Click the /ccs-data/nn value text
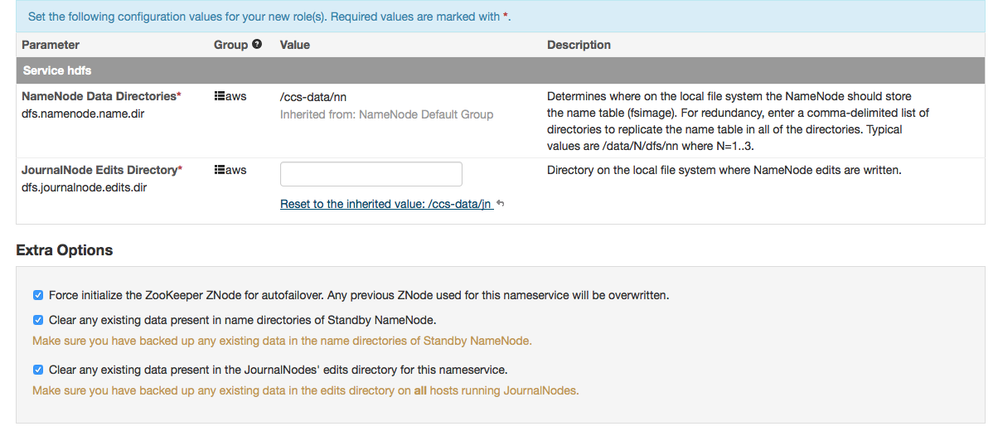Screen dimensions: 998x431 pos(313,96)
